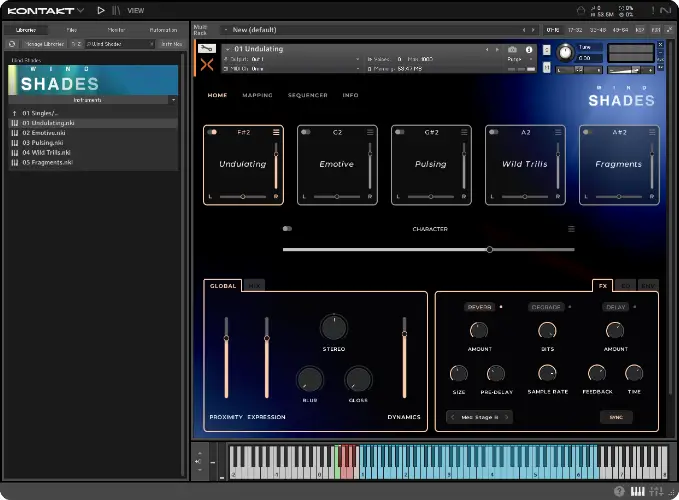Show the keyboard panel icon in status bar

pos(638,491)
